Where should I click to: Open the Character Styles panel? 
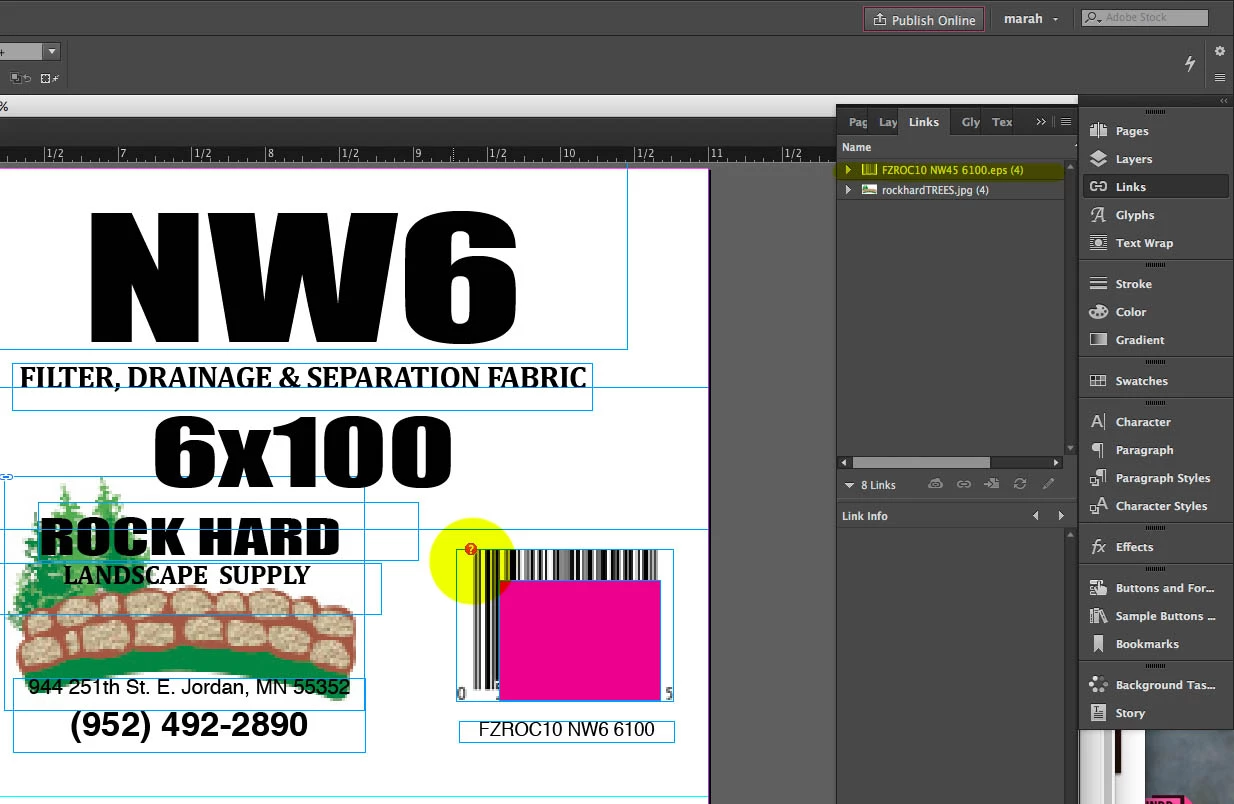click(x=1155, y=506)
